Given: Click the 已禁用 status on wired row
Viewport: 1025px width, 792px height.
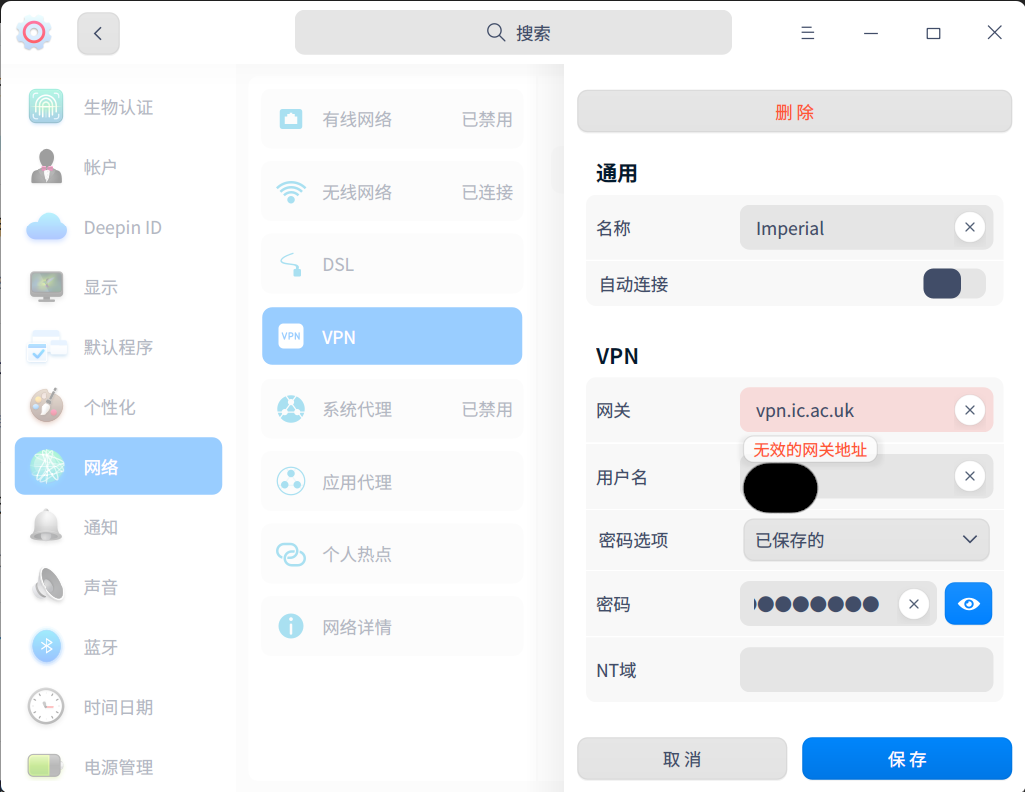Looking at the screenshot, I should click(487, 119).
